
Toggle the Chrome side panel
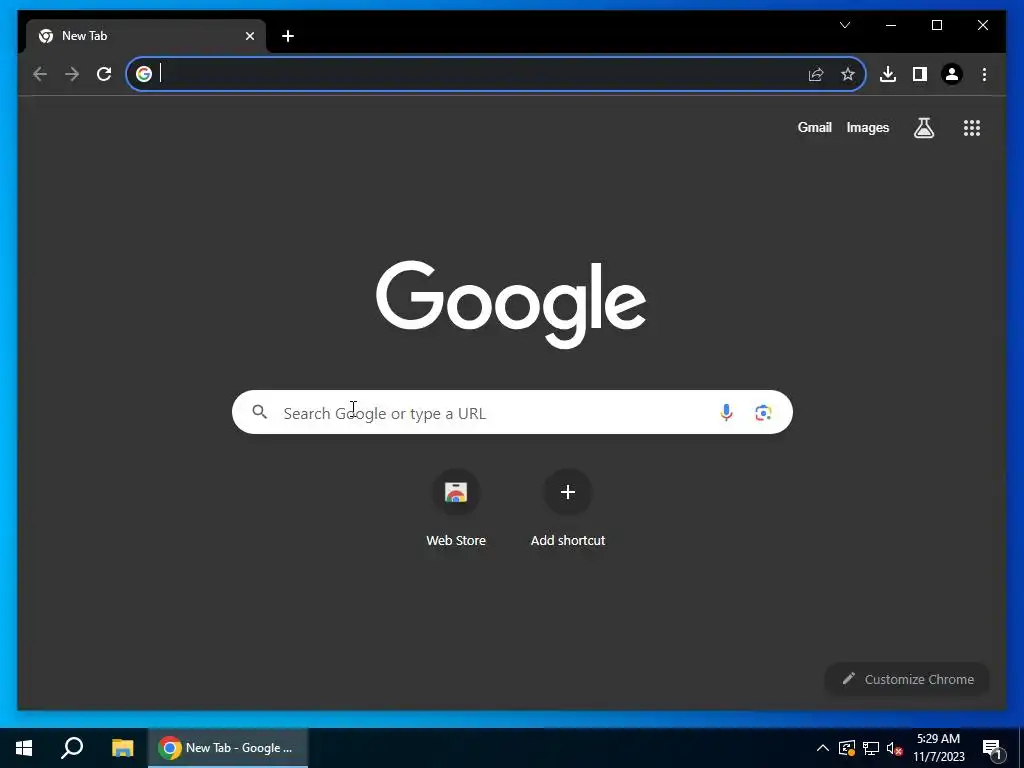click(920, 74)
